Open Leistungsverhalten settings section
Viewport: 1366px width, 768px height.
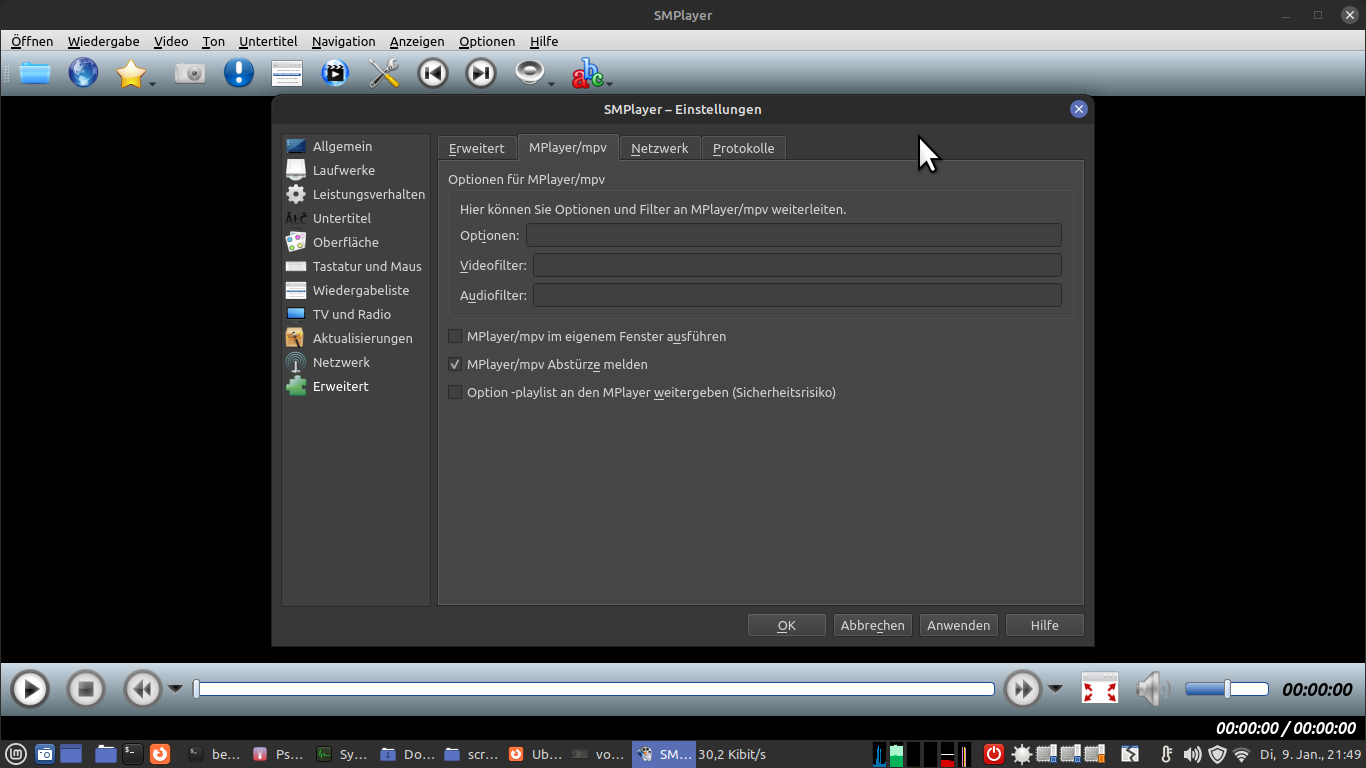(356, 194)
